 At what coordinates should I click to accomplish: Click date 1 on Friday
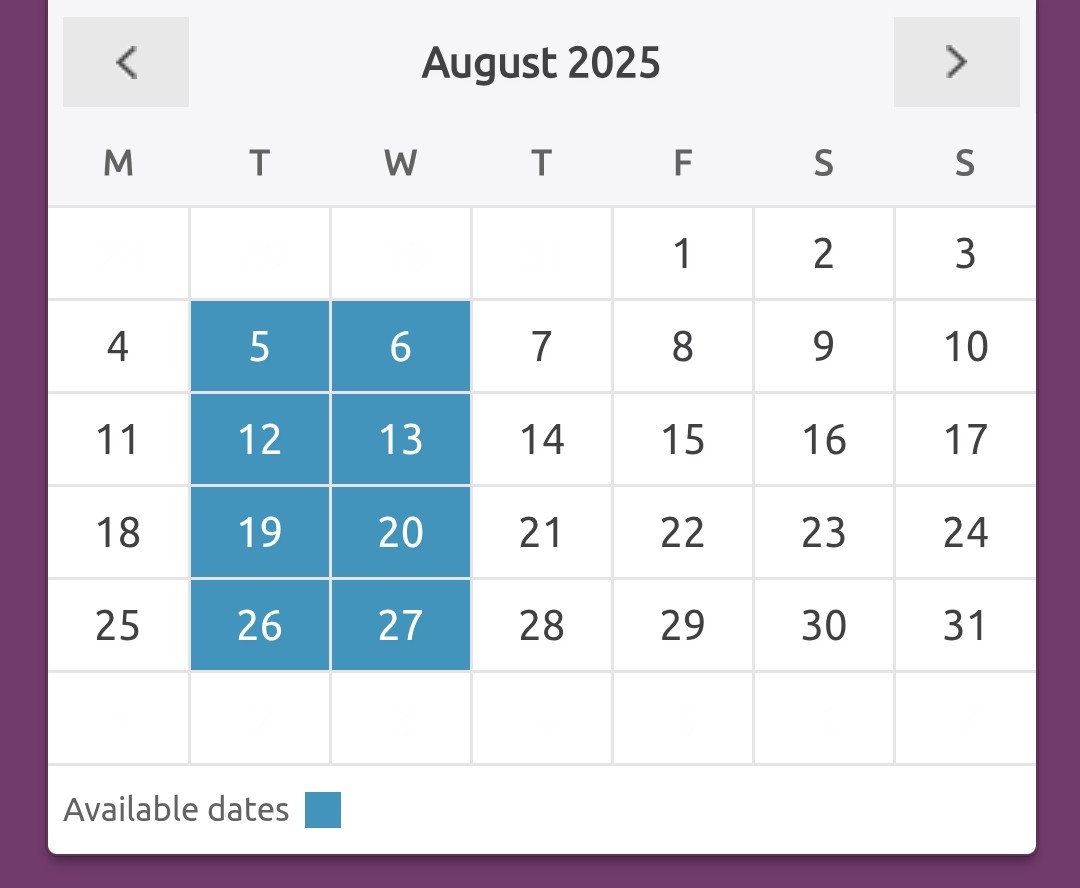click(683, 253)
